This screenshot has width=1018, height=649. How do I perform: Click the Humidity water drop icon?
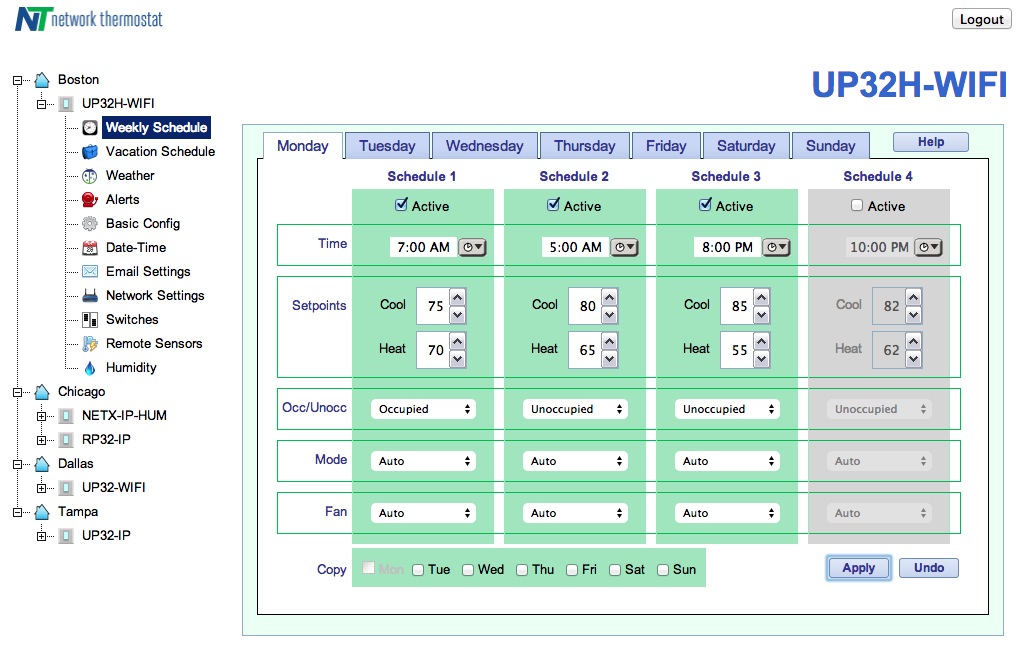point(90,368)
